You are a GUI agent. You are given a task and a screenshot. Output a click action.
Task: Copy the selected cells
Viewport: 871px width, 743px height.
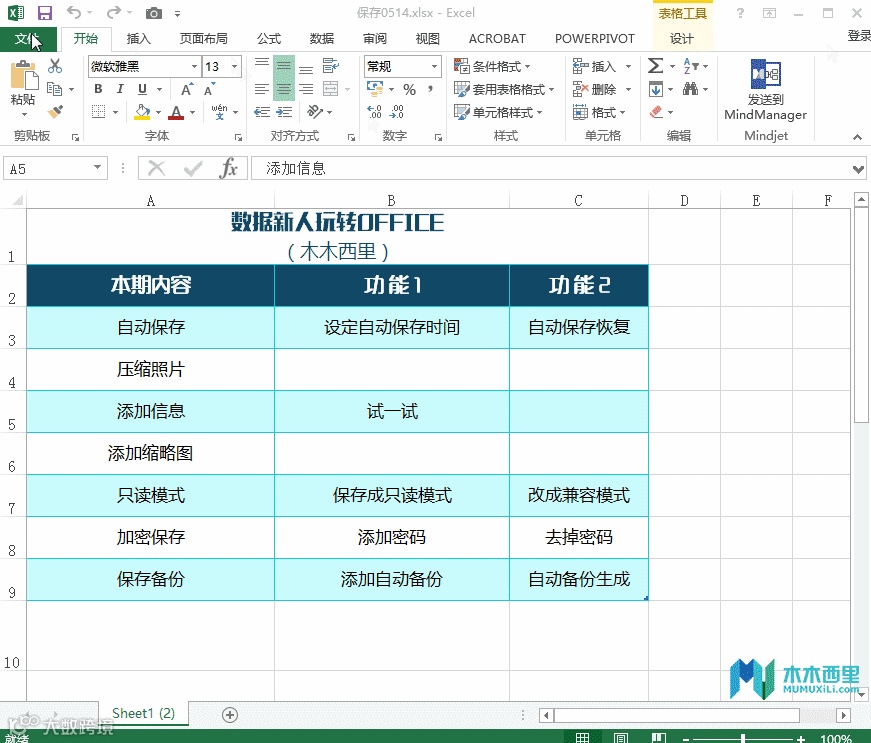pos(54,89)
